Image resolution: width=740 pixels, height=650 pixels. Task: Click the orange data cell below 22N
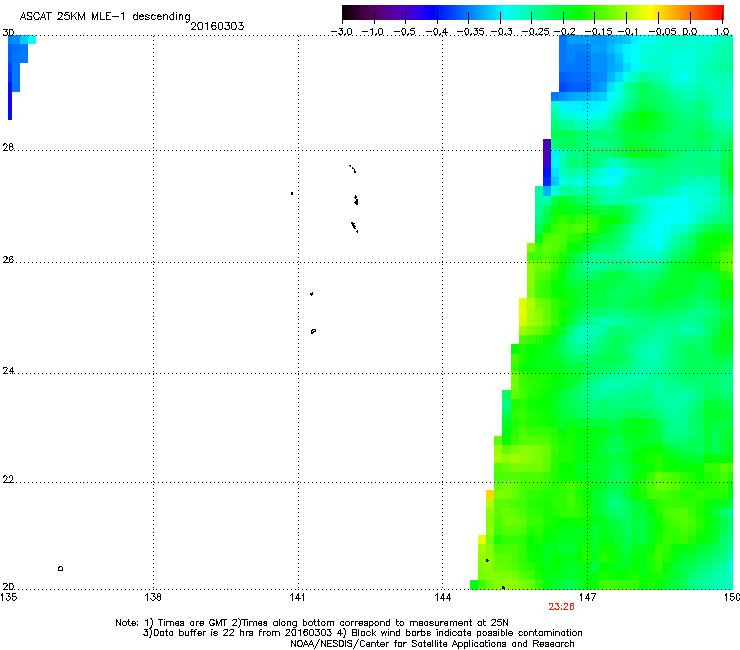point(490,495)
